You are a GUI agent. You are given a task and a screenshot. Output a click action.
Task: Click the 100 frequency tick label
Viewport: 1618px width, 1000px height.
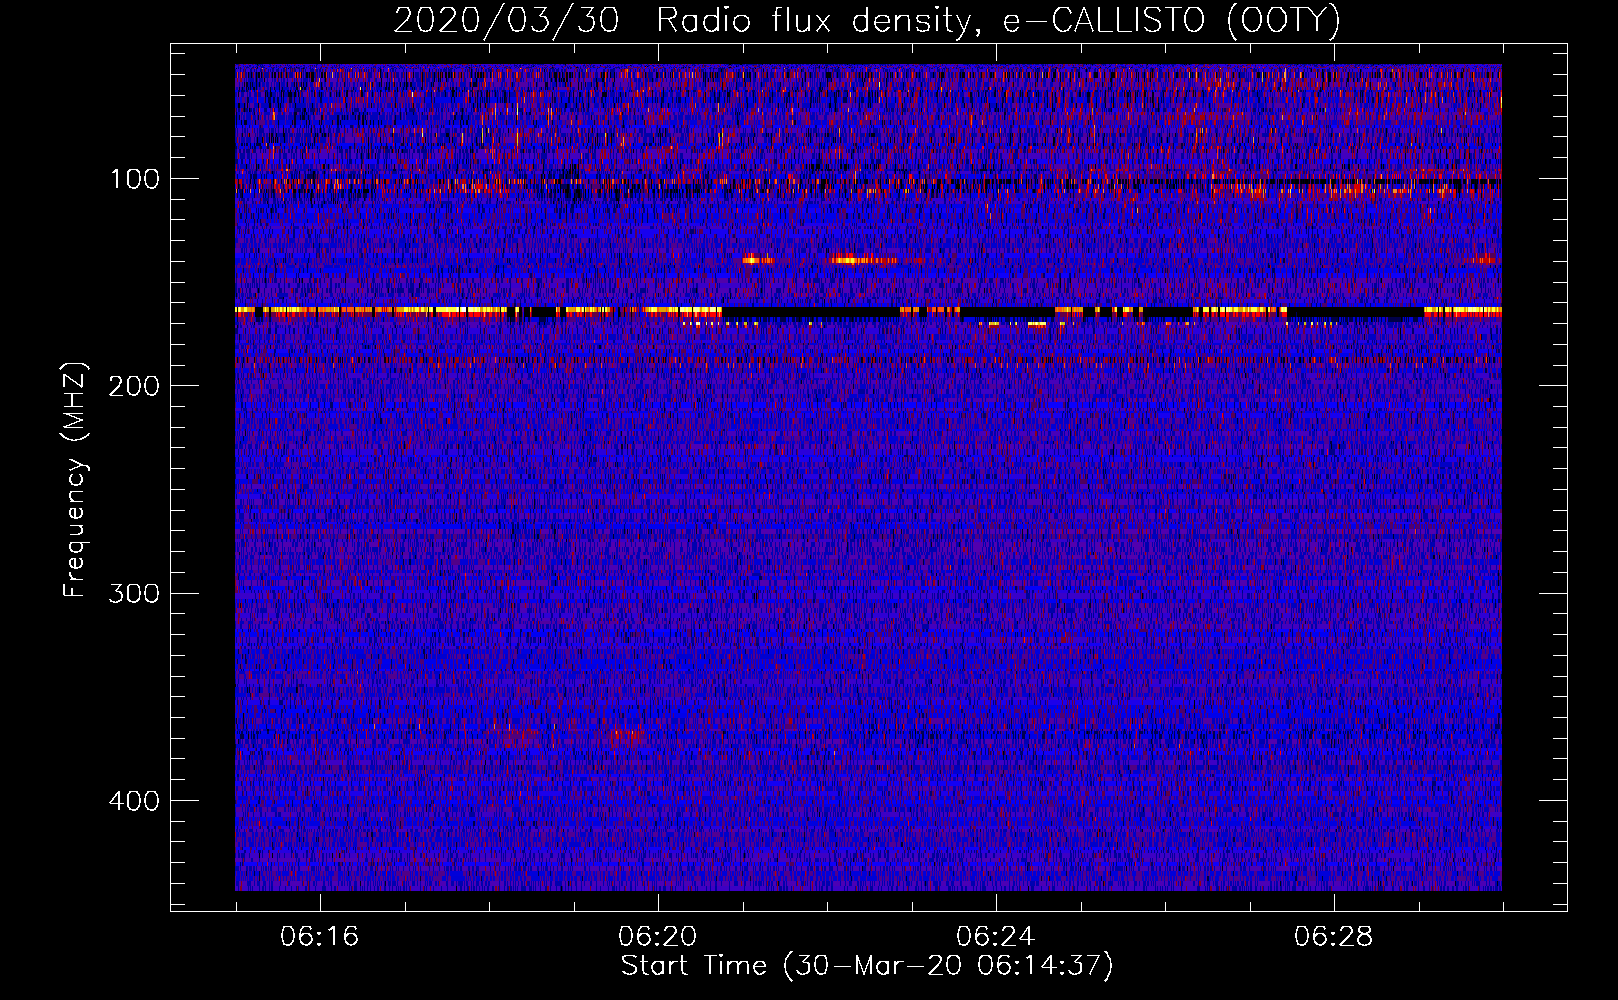(x=135, y=179)
